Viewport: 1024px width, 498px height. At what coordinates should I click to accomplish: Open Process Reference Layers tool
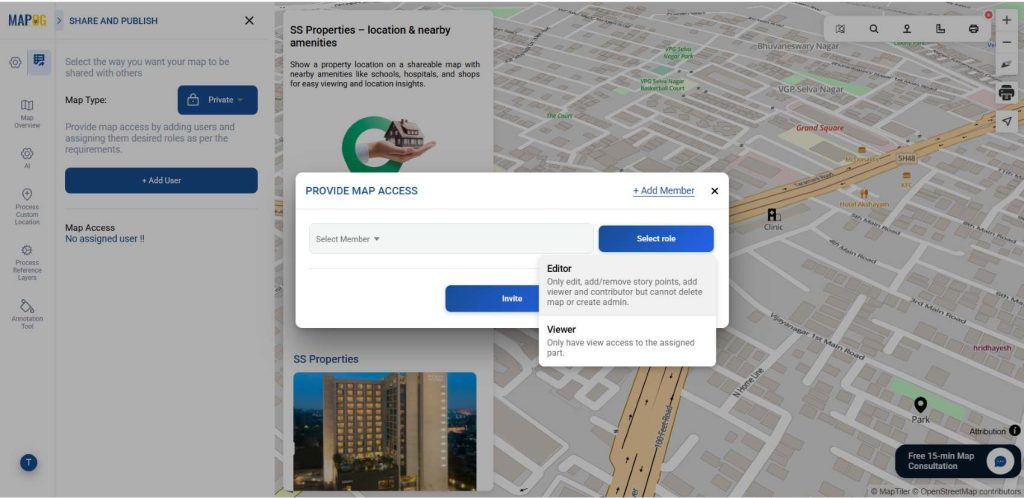[x=27, y=262]
